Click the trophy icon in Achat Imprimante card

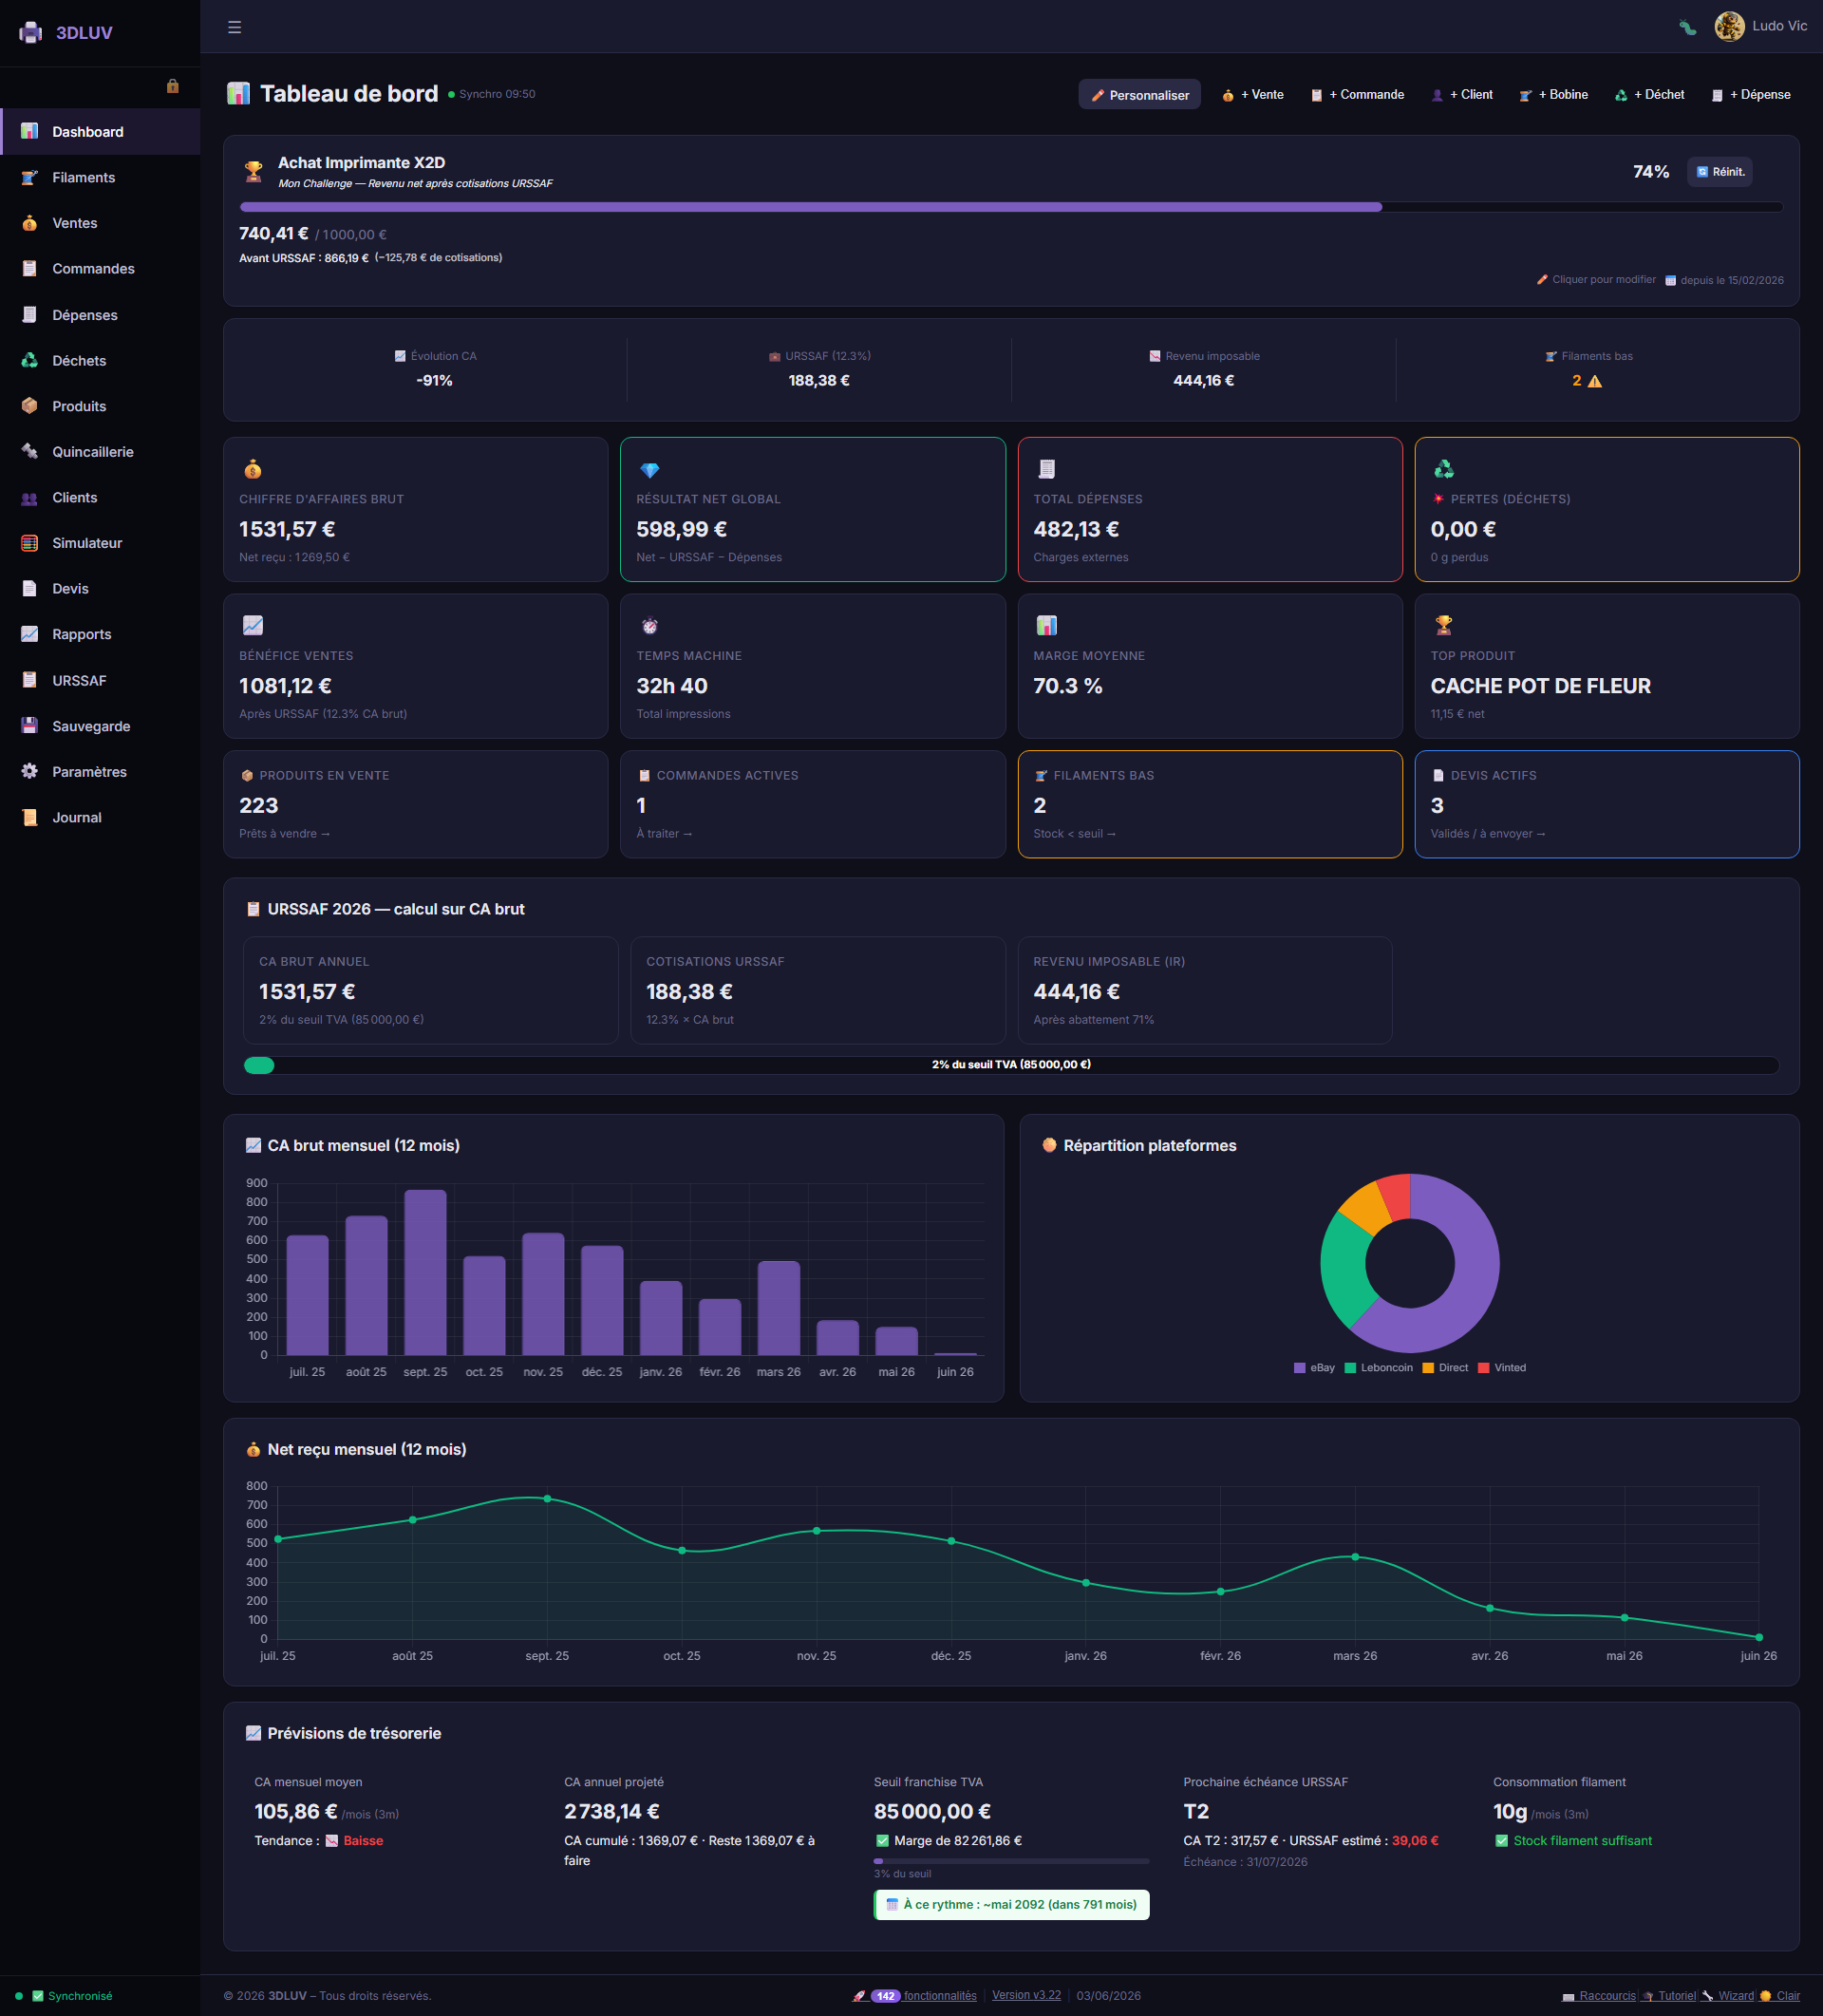[x=254, y=172]
